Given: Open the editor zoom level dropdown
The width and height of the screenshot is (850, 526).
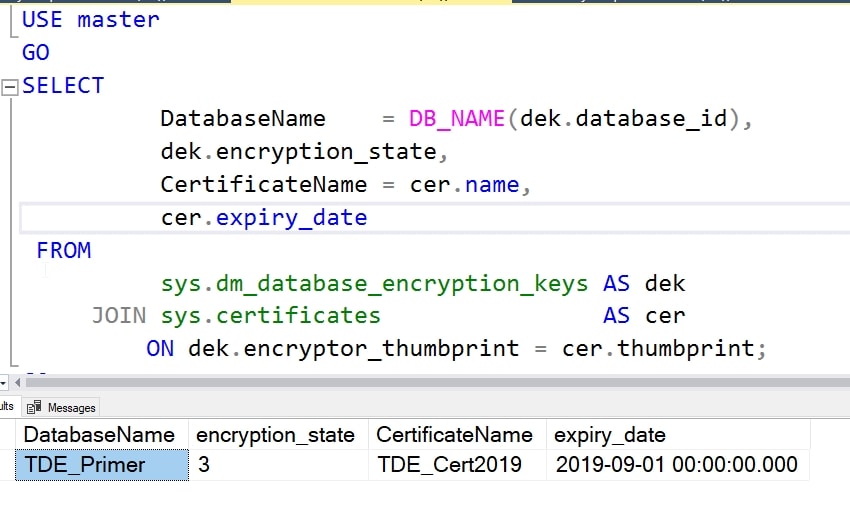Looking at the screenshot, I should pos(2,383).
